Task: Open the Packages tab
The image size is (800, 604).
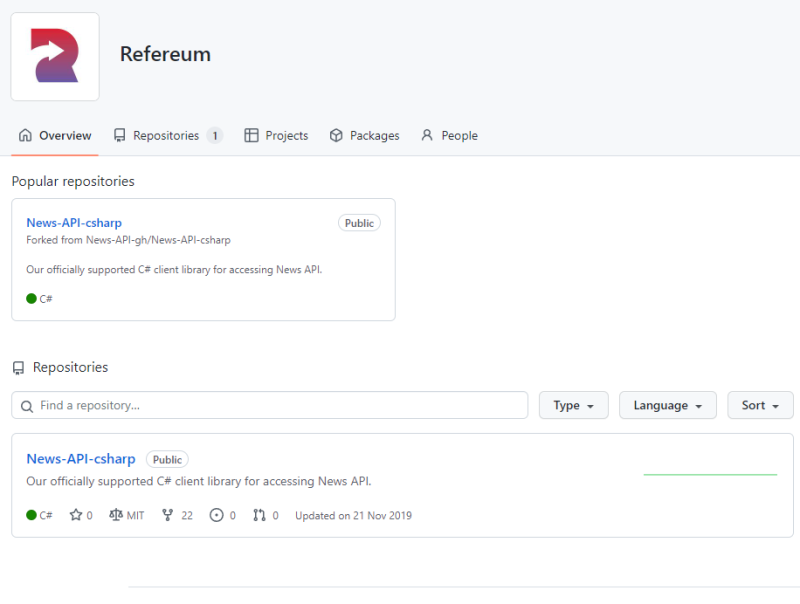Action: [x=364, y=136]
